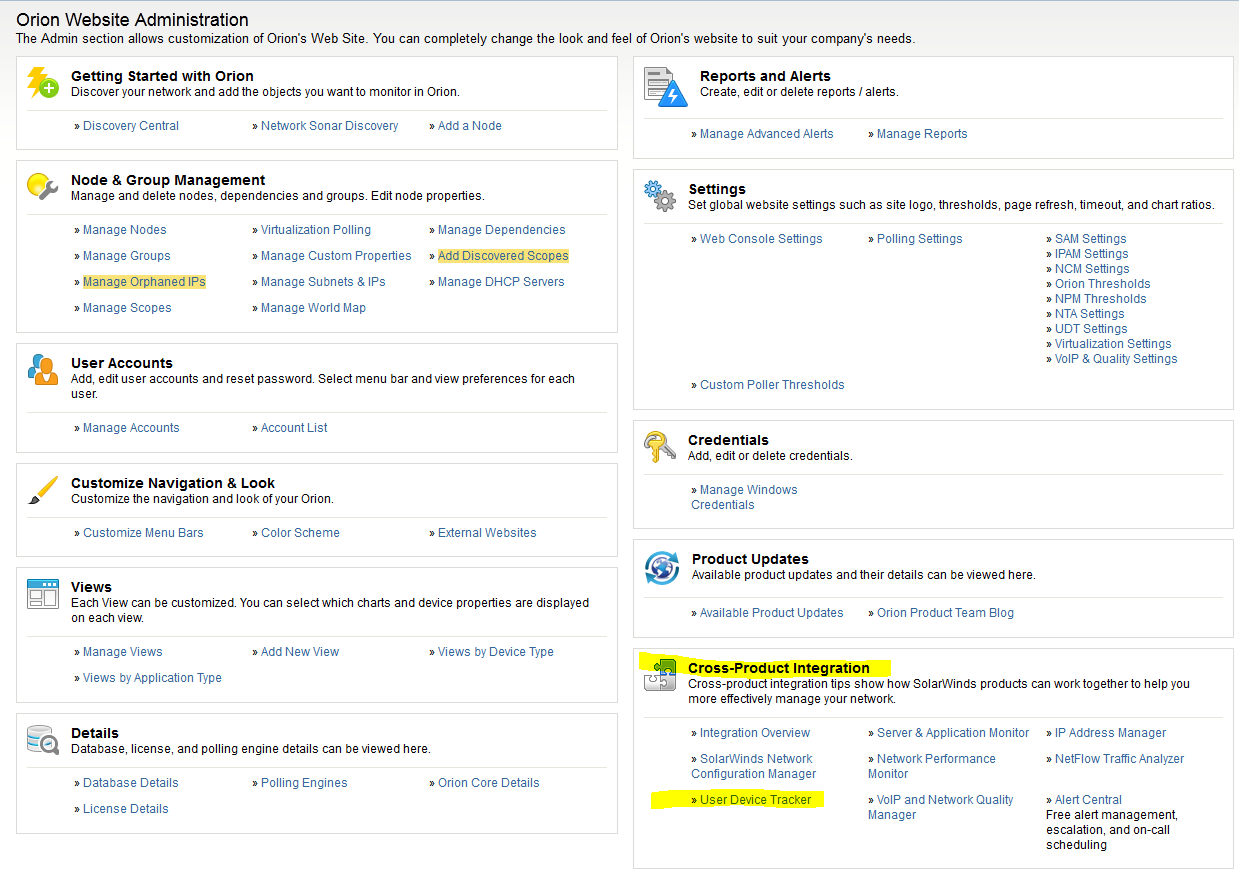Open Web Console Settings

click(x=761, y=239)
